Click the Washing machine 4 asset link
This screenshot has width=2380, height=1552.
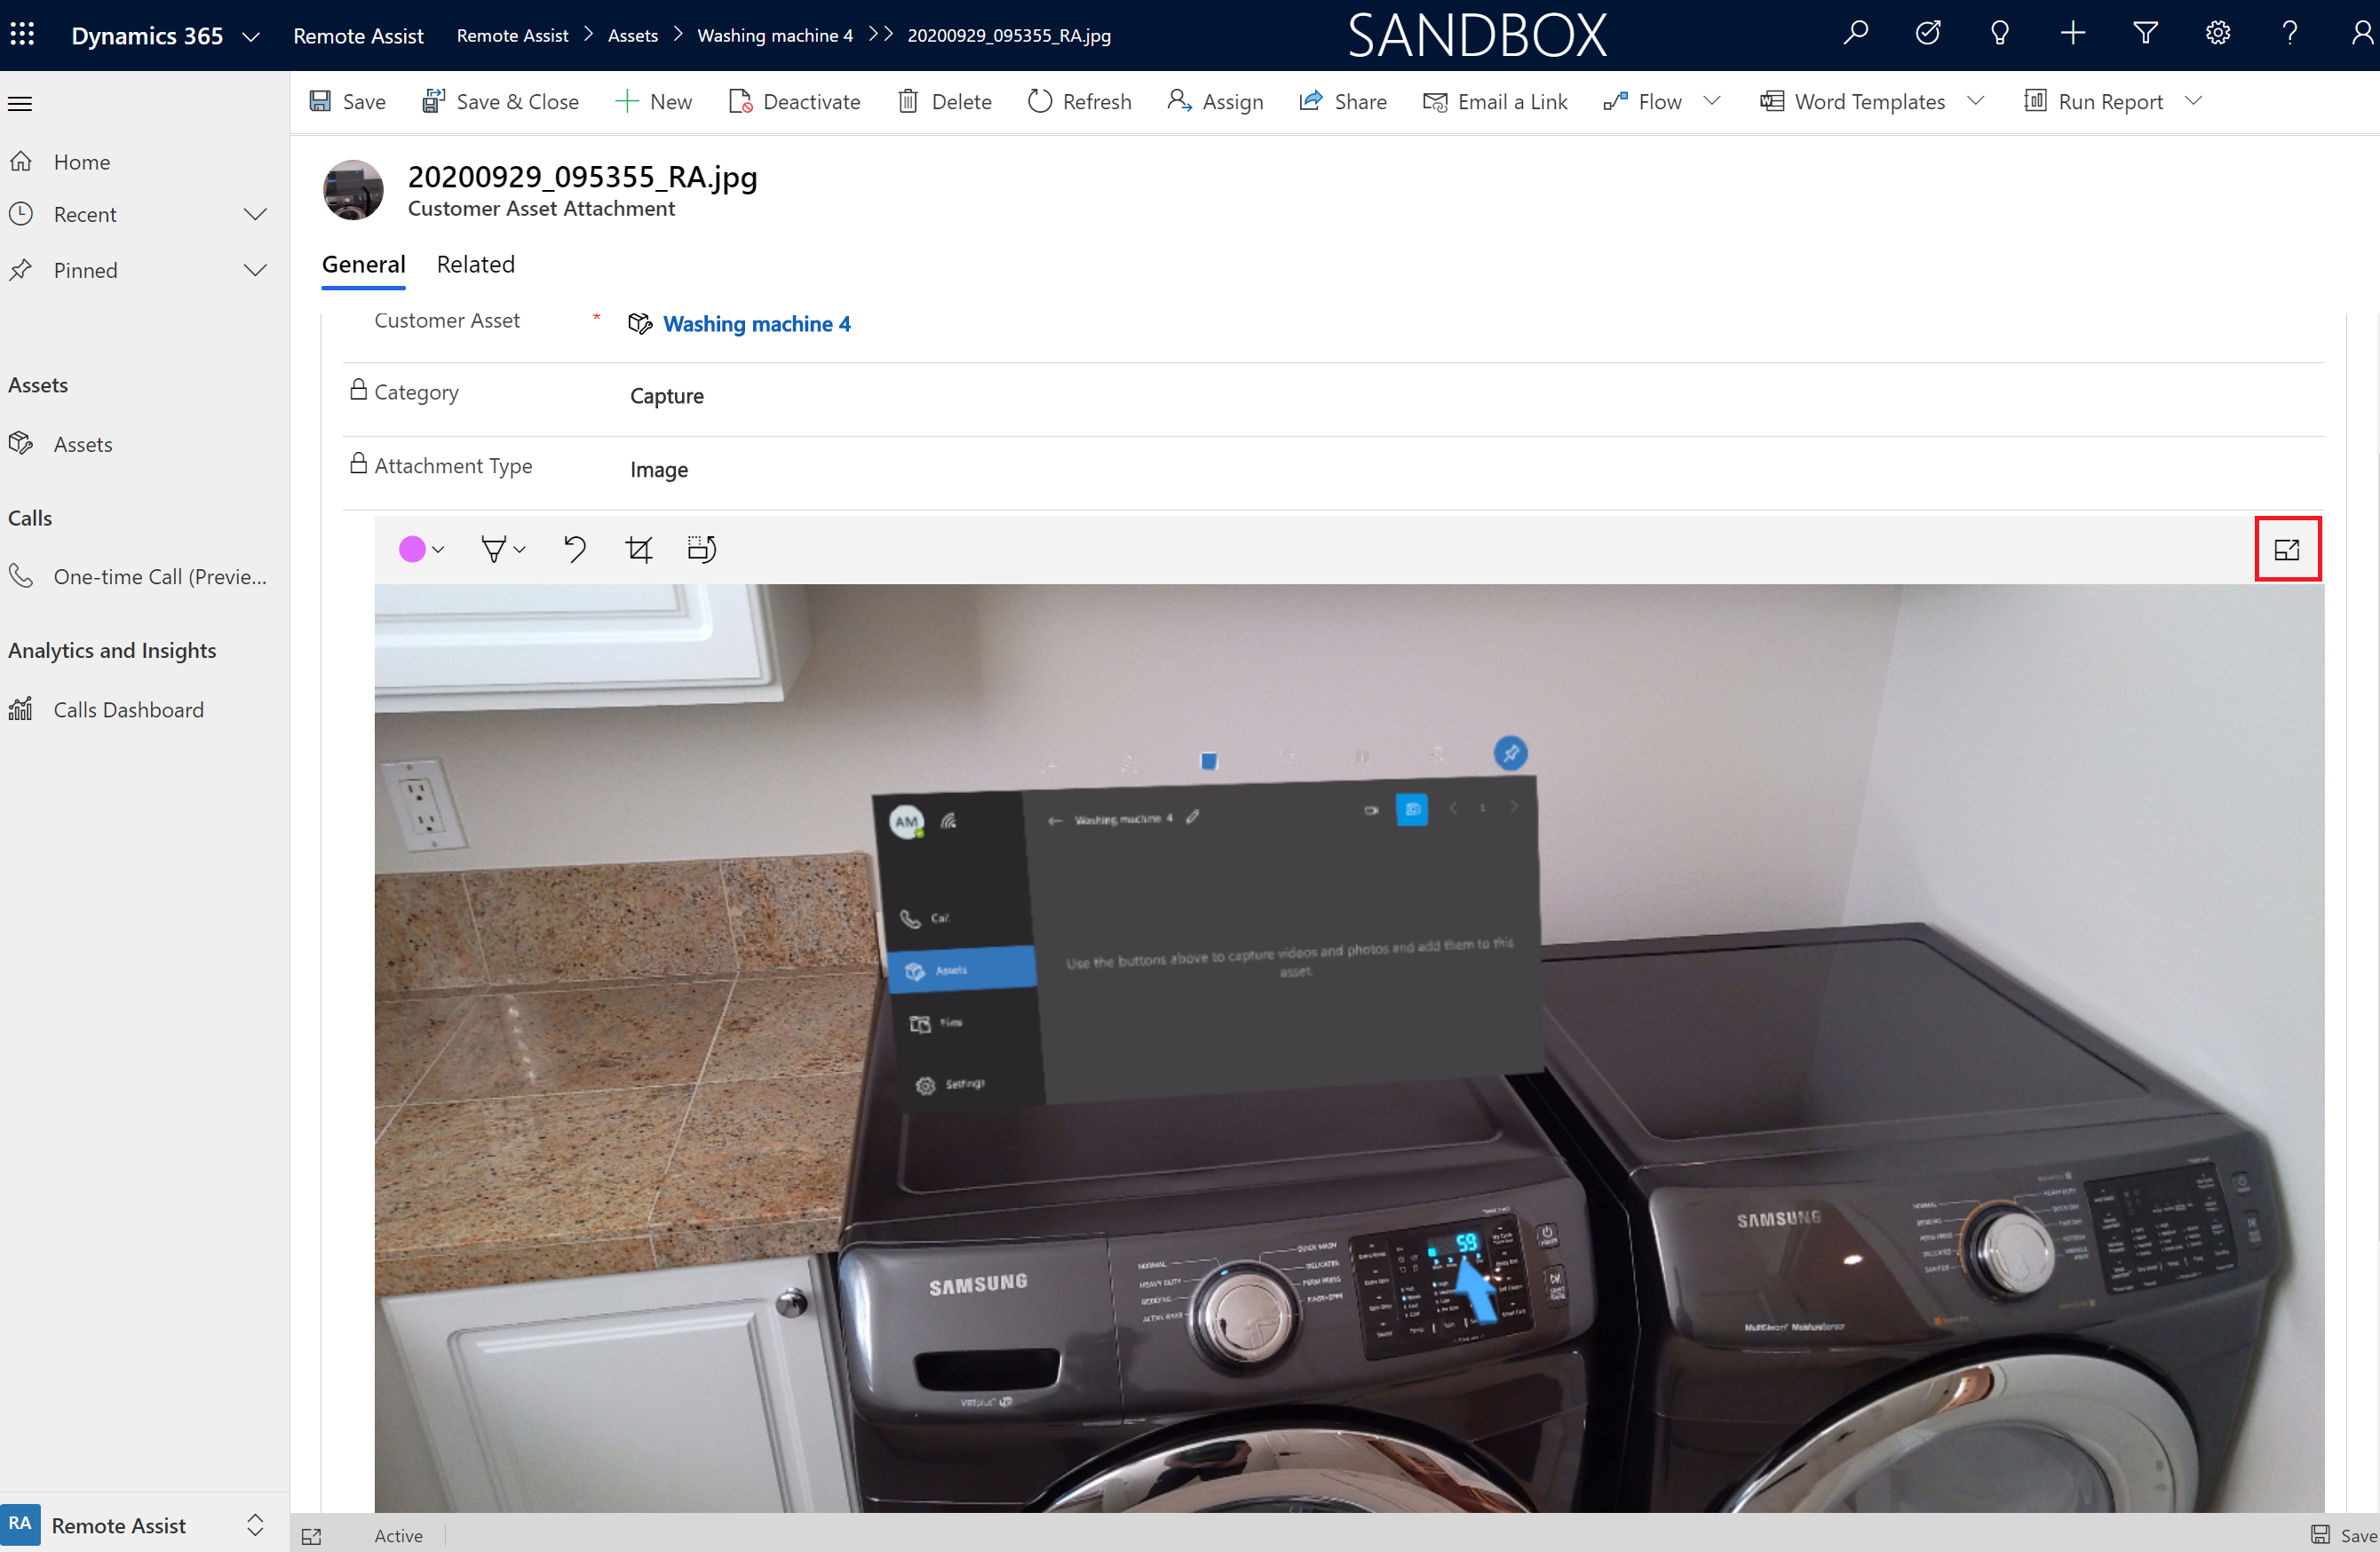click(x=757, y=322)
